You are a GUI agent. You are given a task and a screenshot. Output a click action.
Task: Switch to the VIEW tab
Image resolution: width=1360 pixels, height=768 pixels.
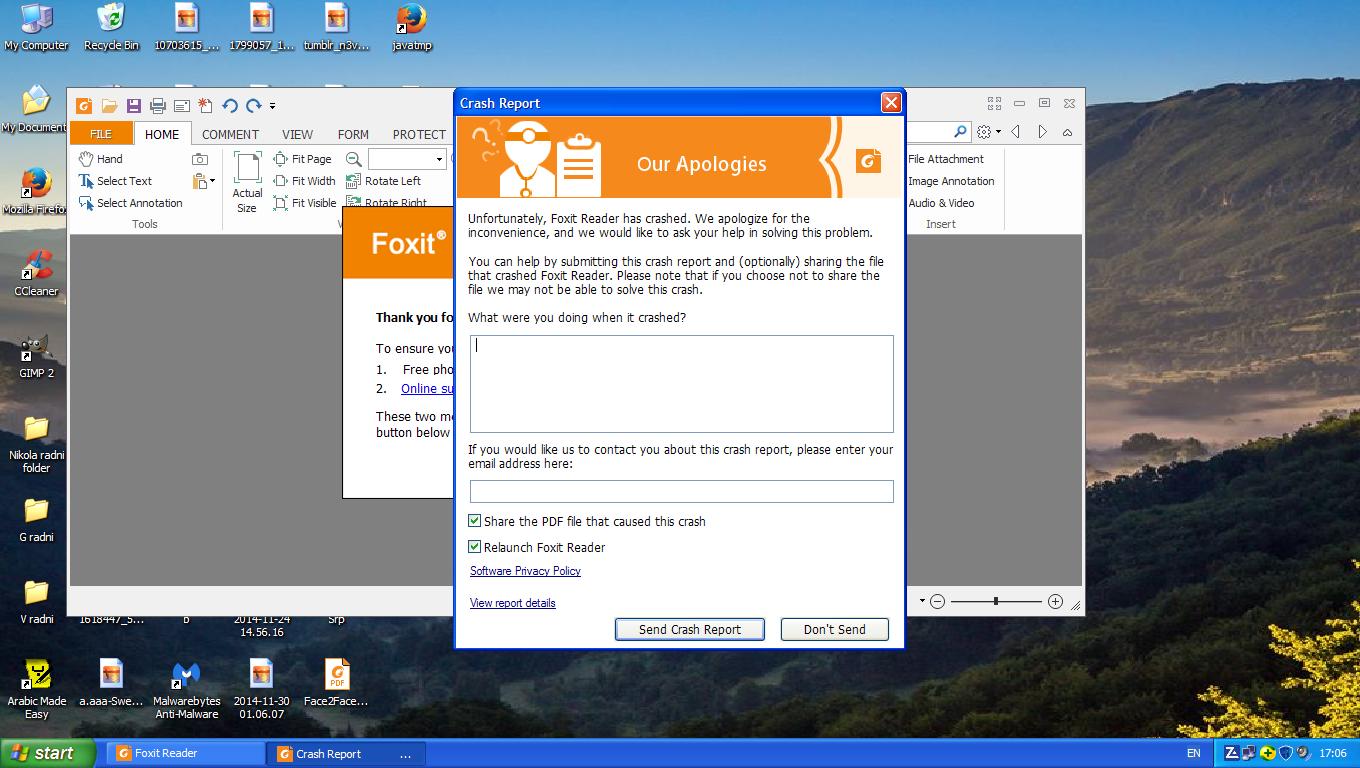point(297,134)
